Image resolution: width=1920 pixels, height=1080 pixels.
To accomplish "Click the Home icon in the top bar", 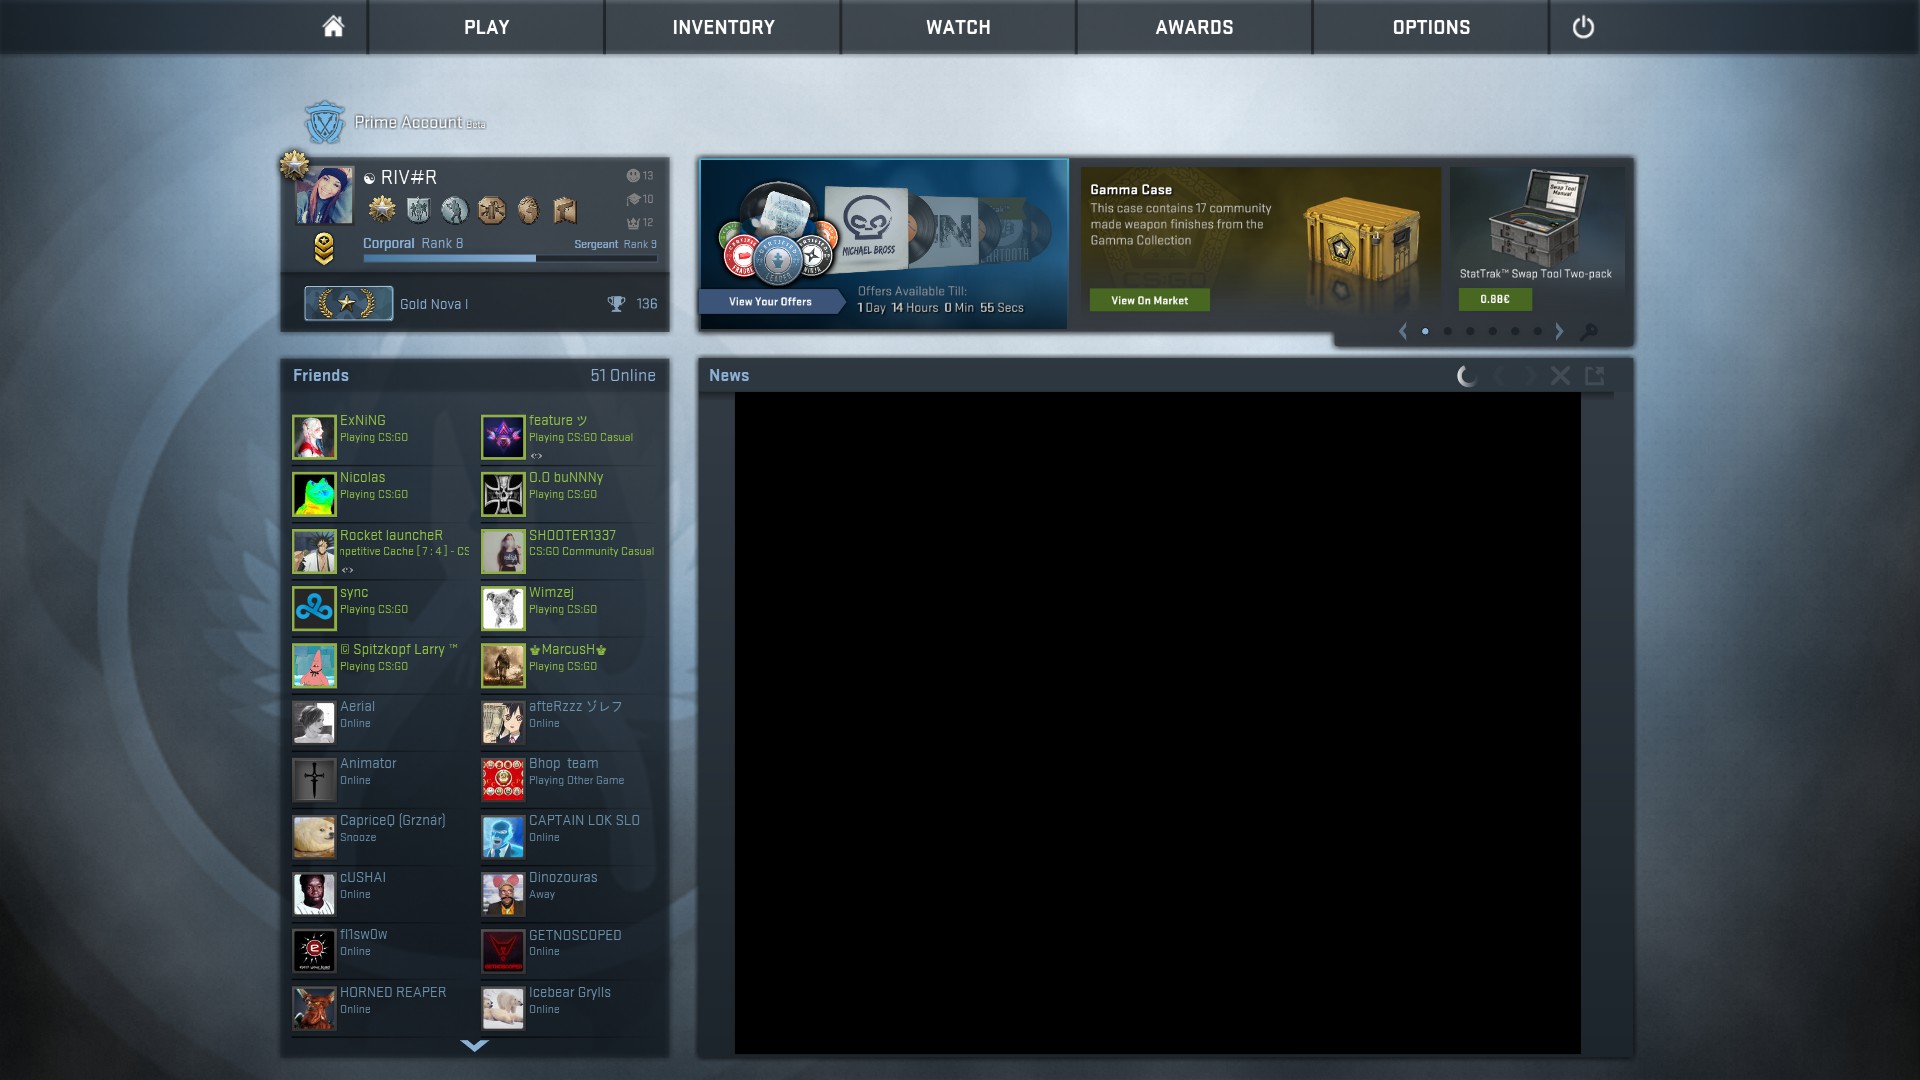I will (333, 27).
